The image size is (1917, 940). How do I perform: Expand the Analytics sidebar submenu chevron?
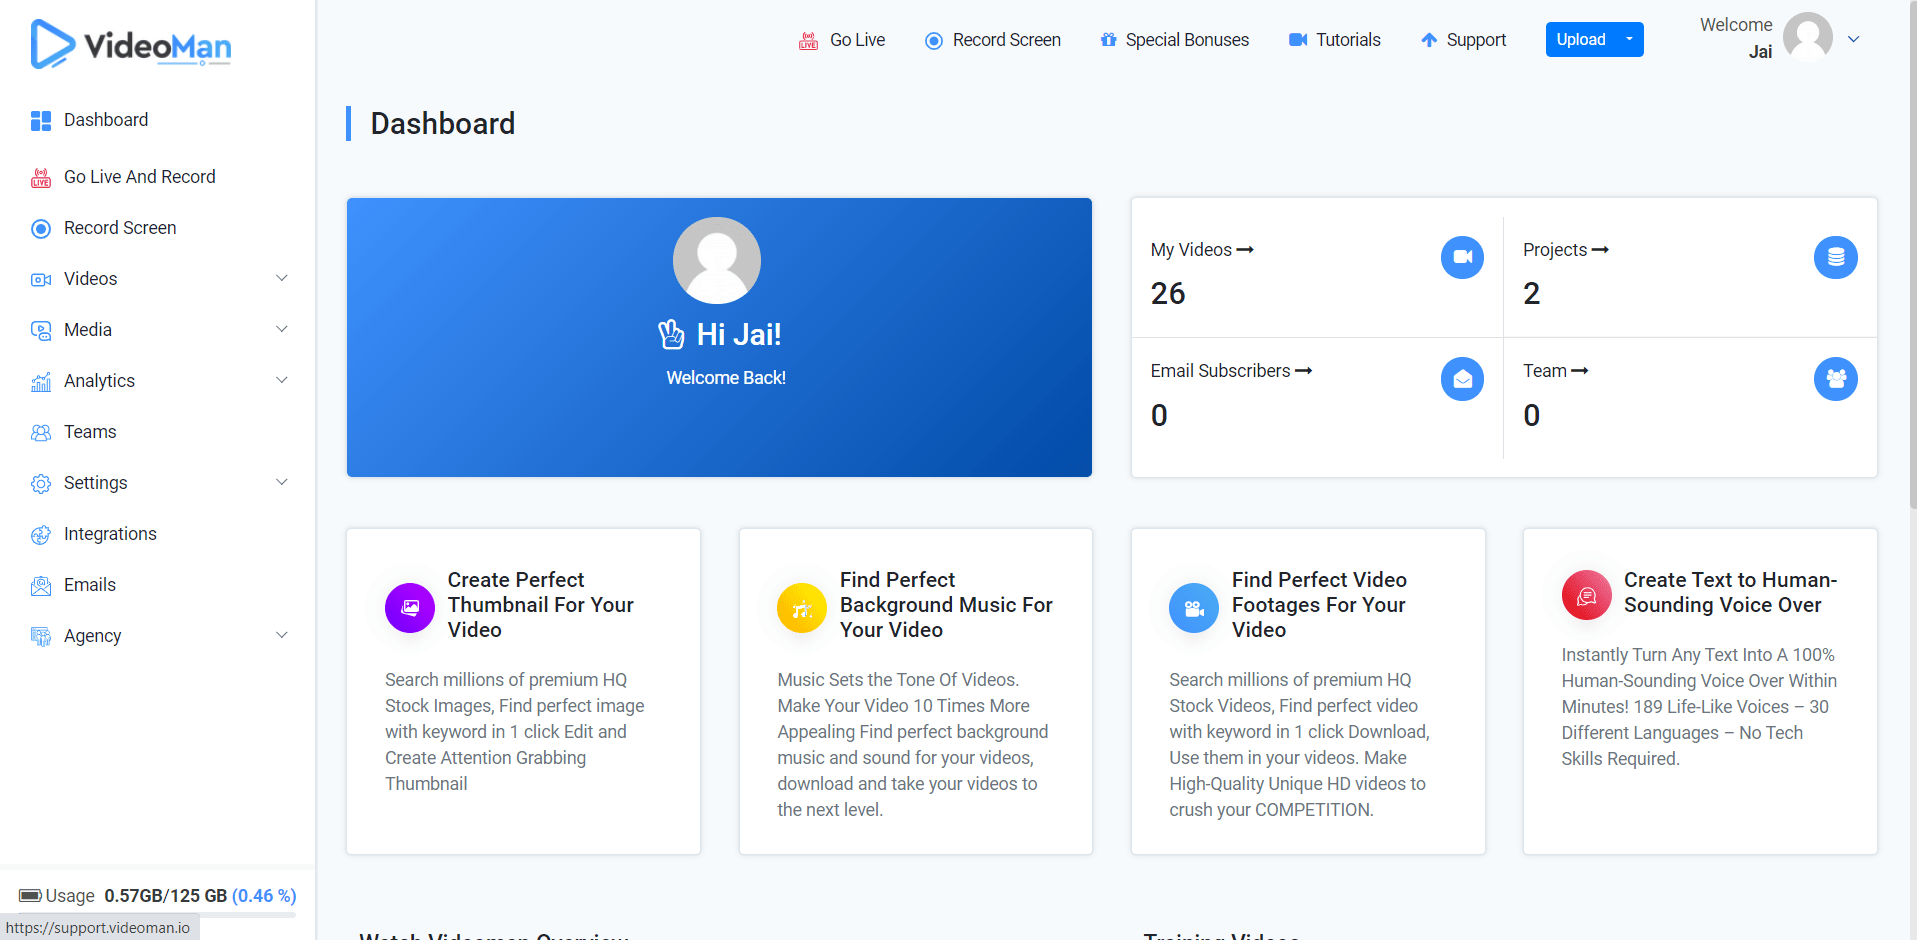[282, 380]
